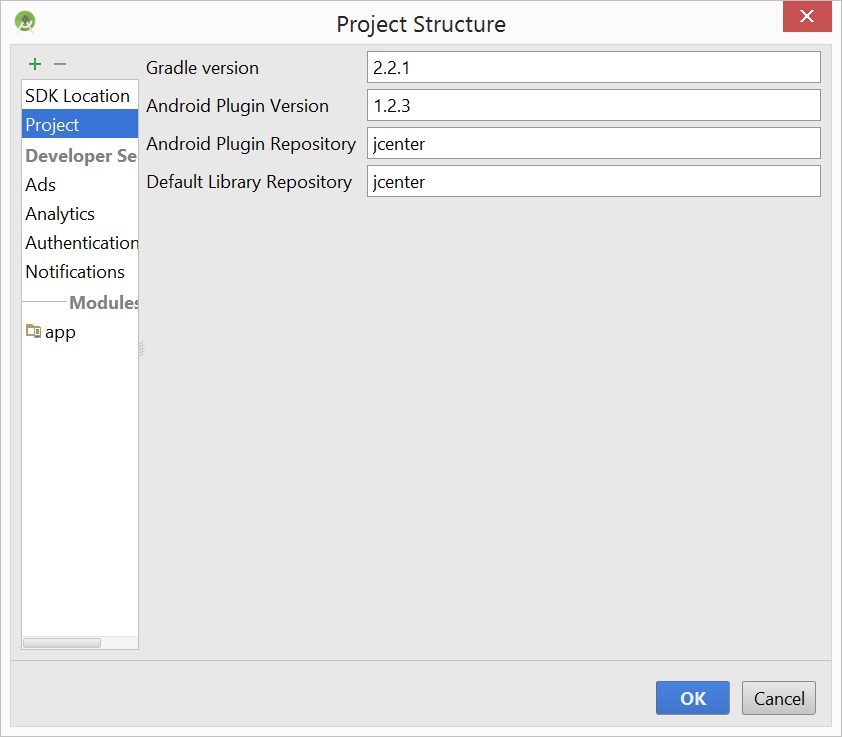
Task: Click the Modules section header
Action: pos(104,302)
